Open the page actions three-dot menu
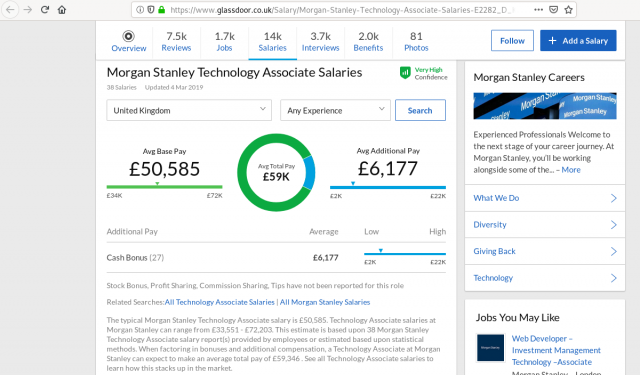 pos(538,9)
